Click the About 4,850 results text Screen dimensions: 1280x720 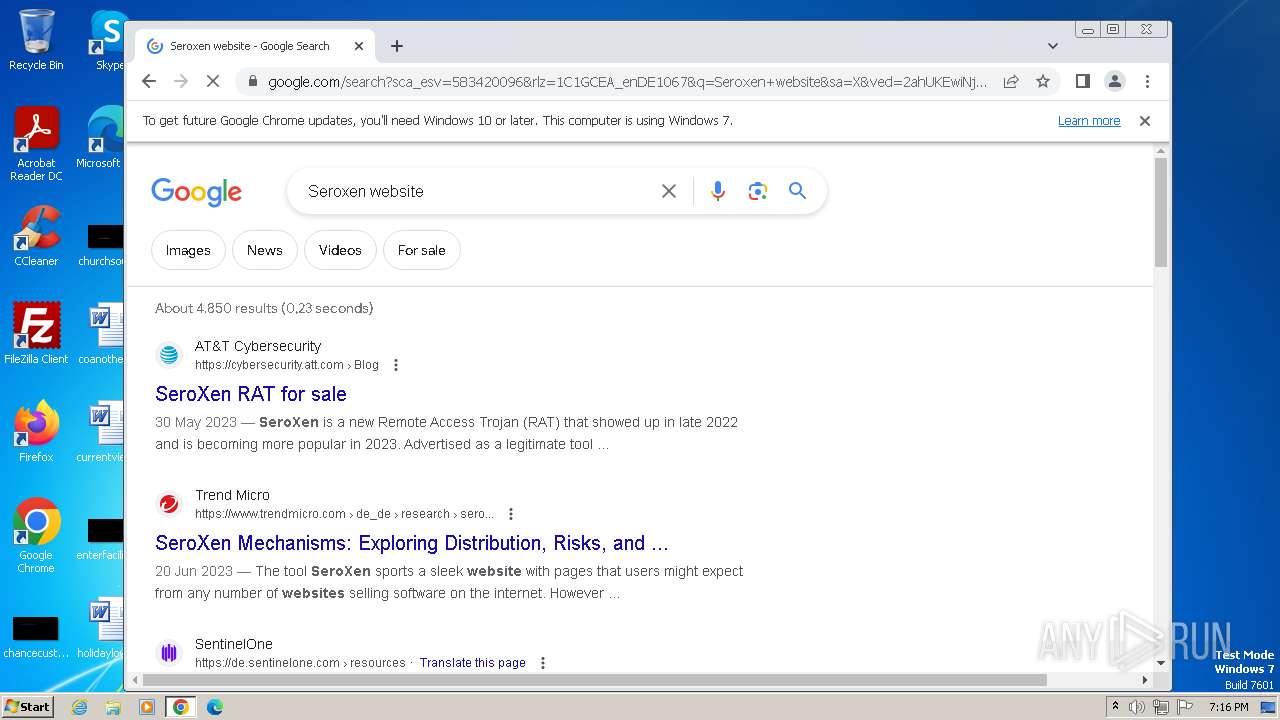coord(264,308)
